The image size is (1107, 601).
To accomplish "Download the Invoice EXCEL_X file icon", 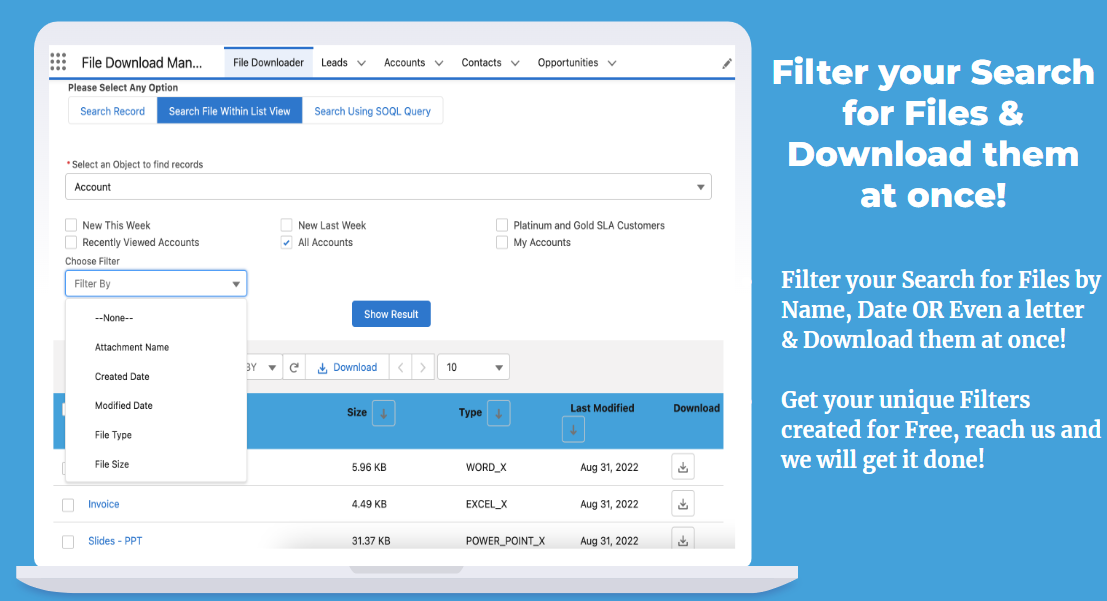I will tap(683, 504).
